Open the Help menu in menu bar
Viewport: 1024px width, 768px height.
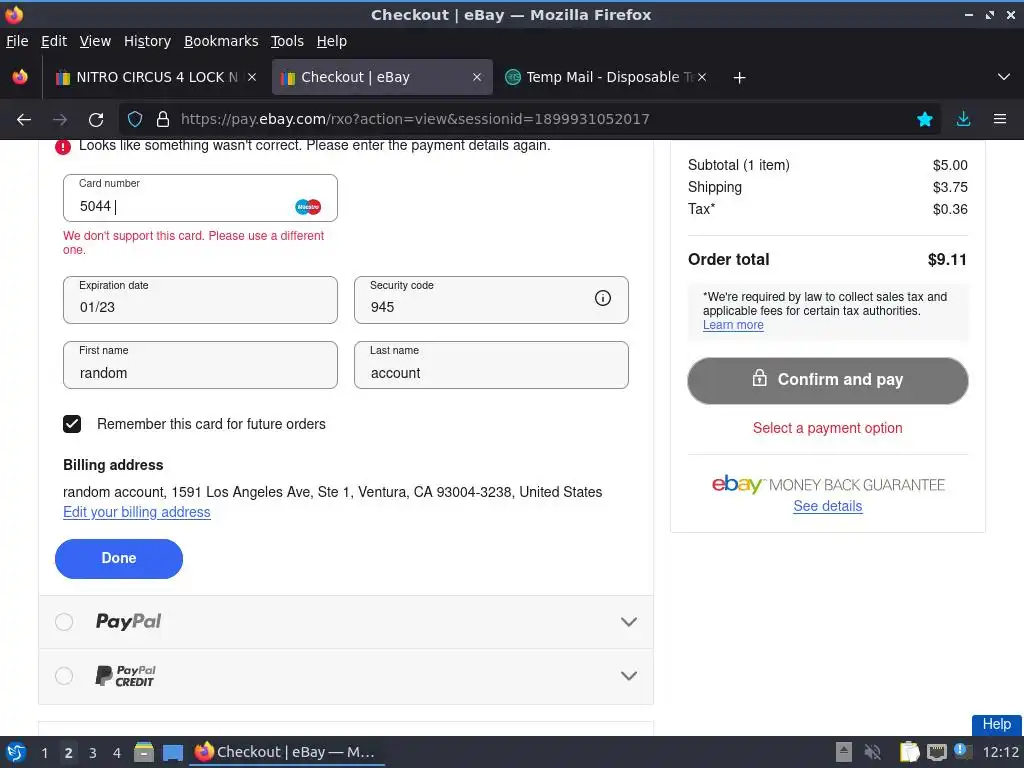pyautogui.click(x=332, y=41)
